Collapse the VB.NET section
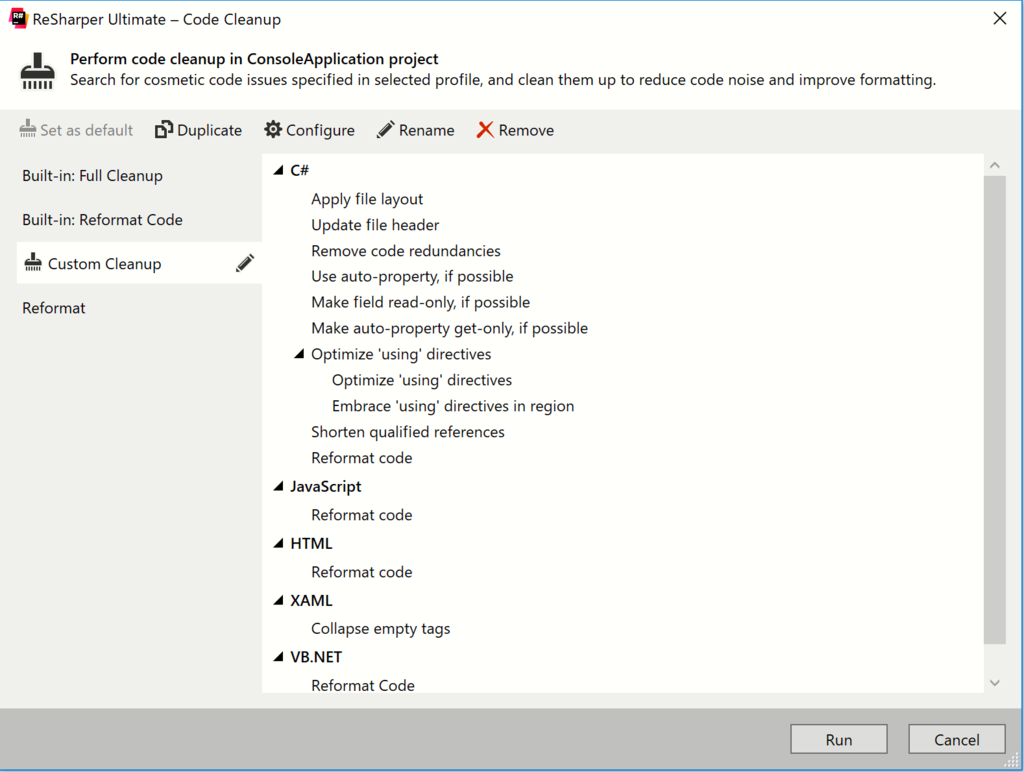The width and height of the screenshot is (1024, 772). click(279, 657)
